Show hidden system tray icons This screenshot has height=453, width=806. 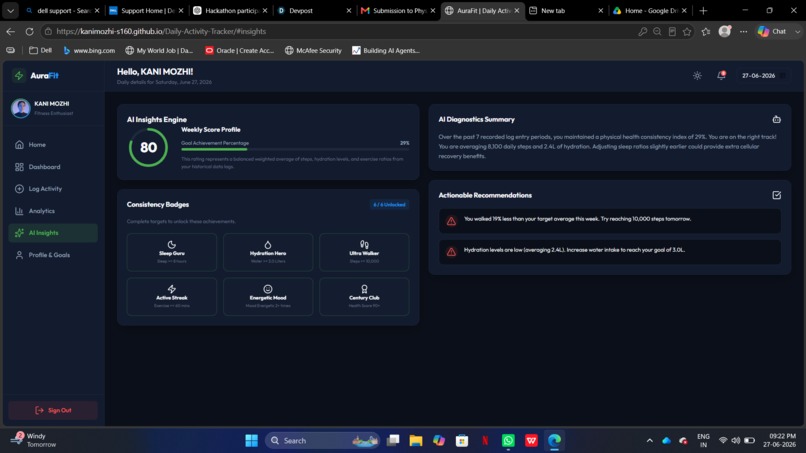[650, 441]
